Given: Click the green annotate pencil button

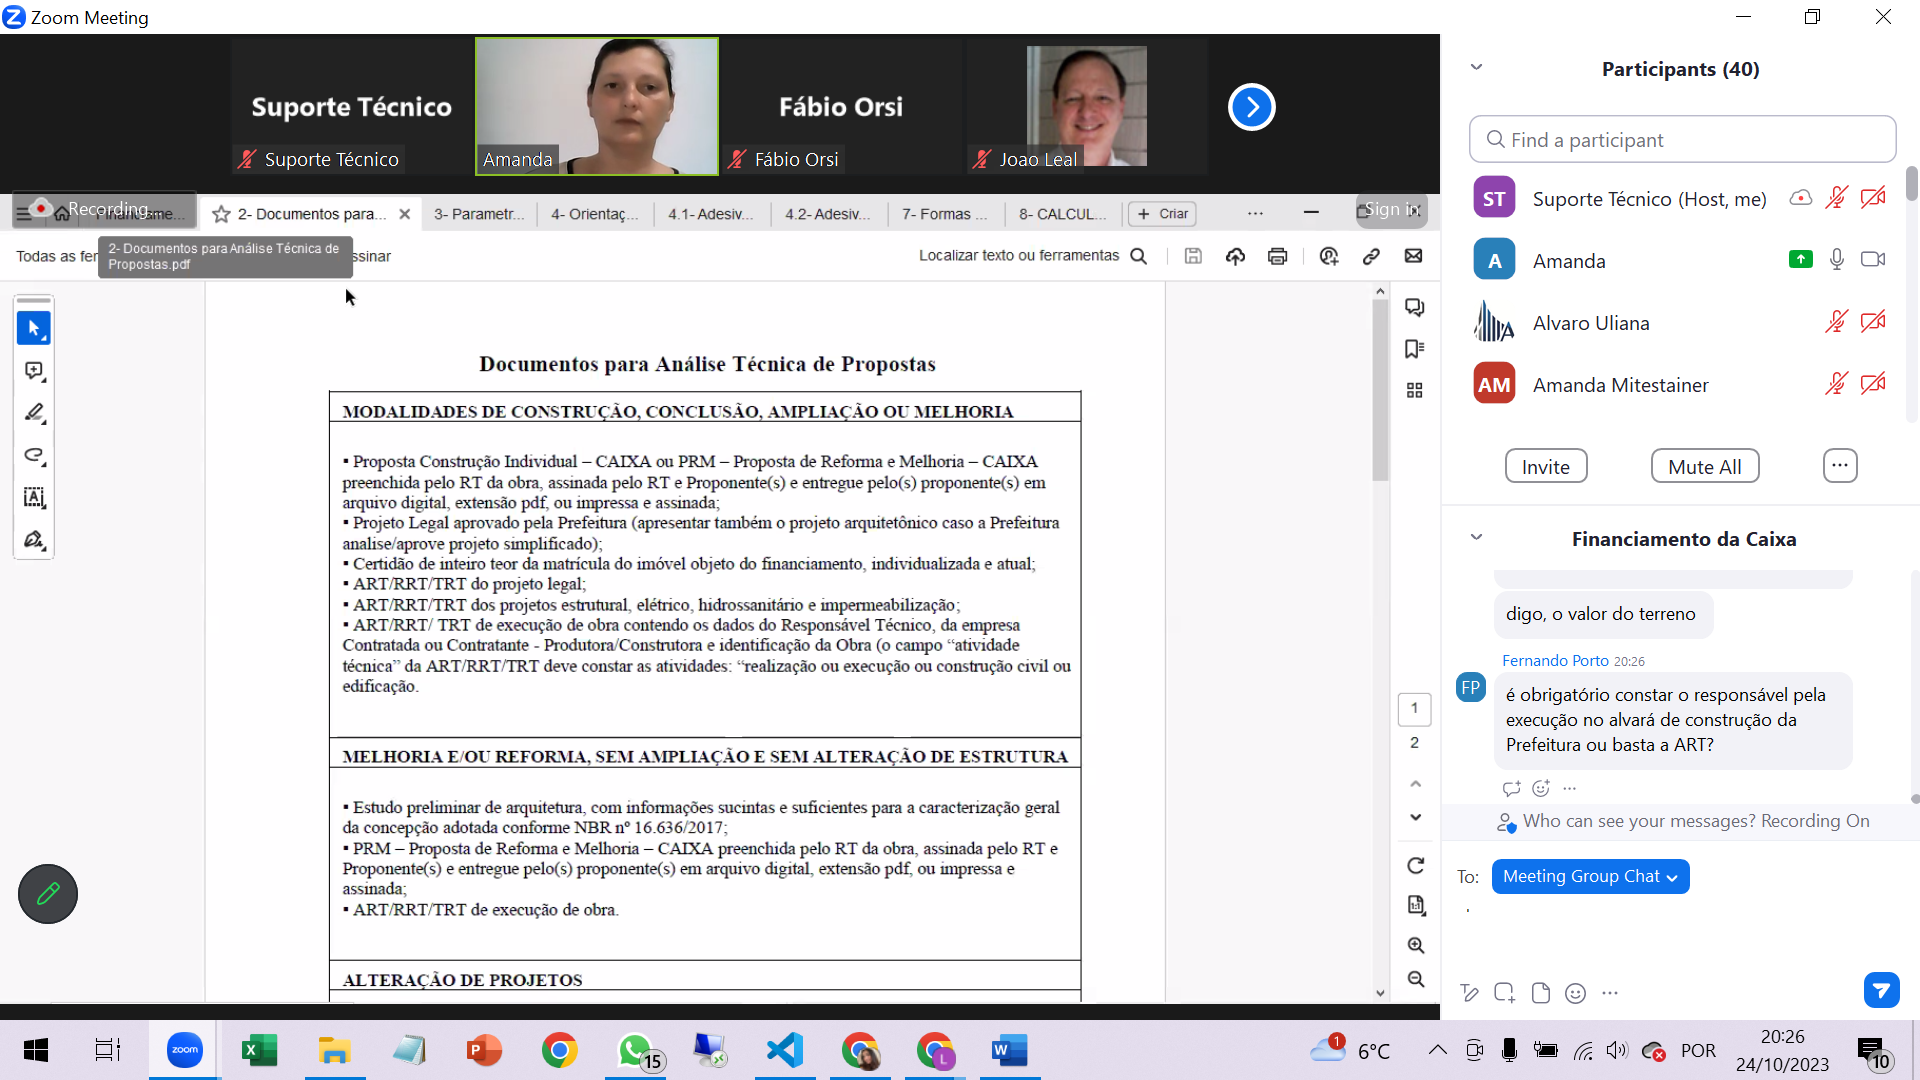Looking at the screenshot, I should click(x=48, y=894).
